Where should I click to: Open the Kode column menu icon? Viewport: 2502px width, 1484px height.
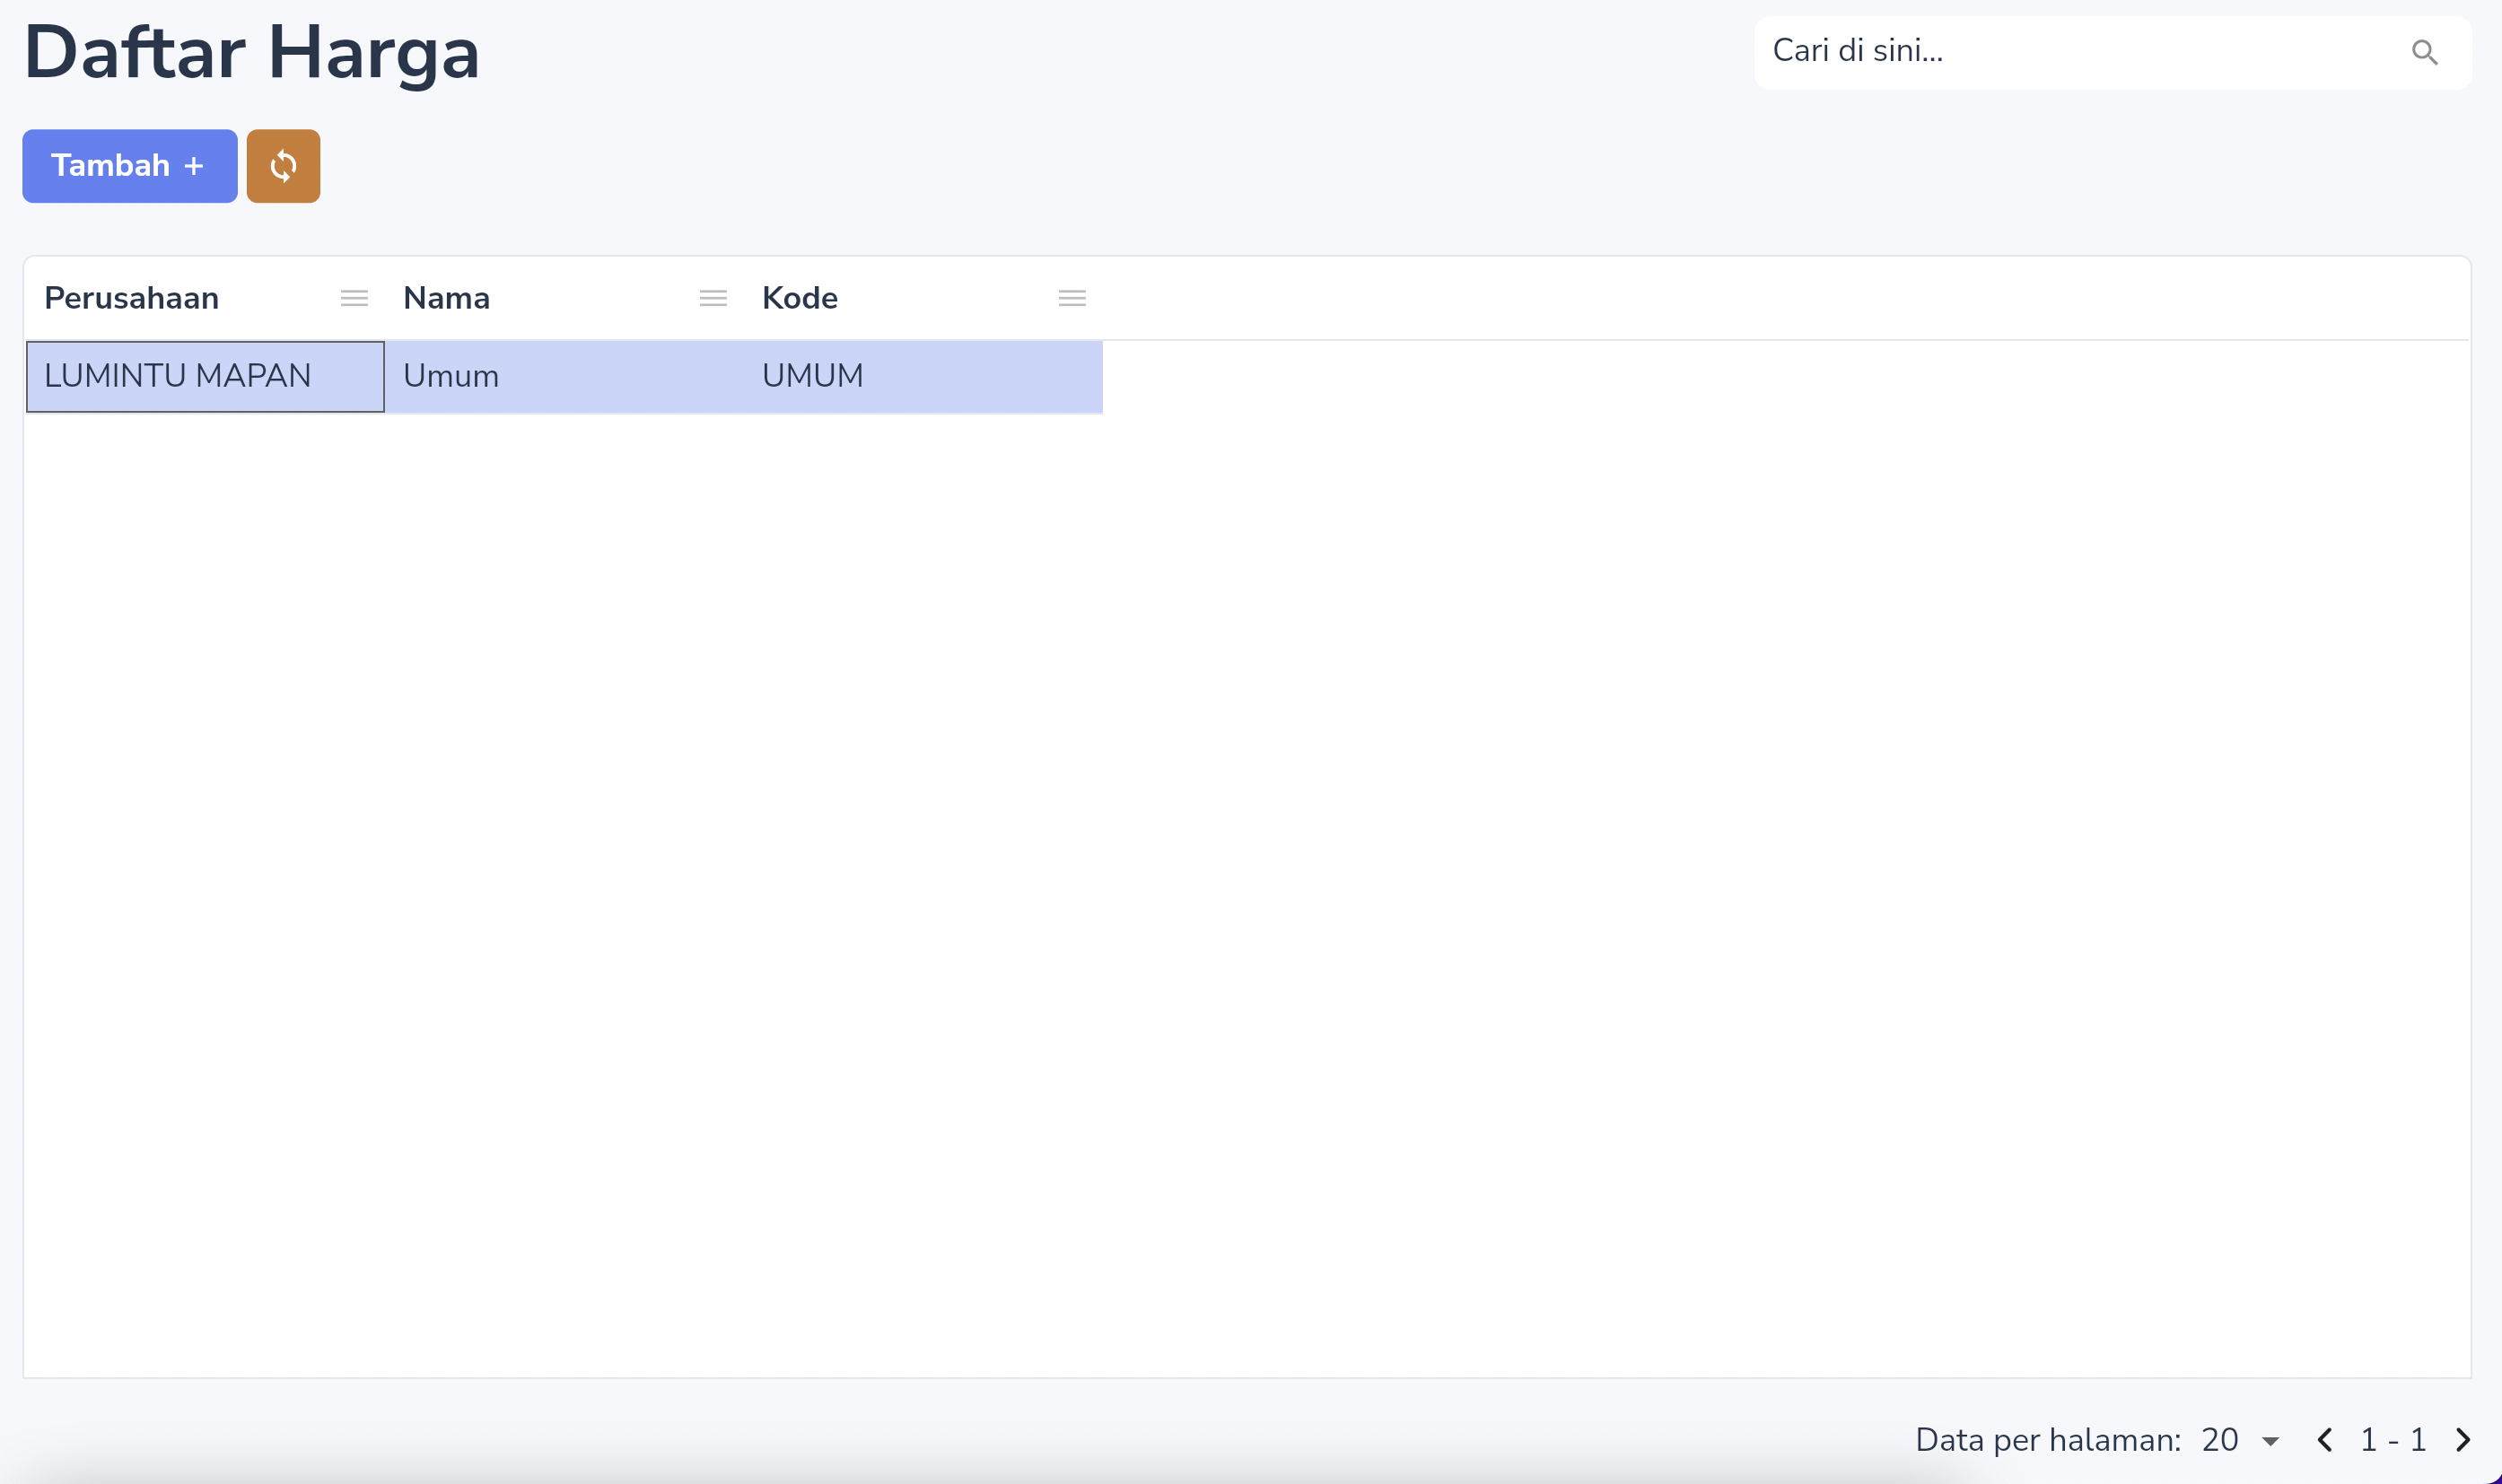(x=1072, y=298)
